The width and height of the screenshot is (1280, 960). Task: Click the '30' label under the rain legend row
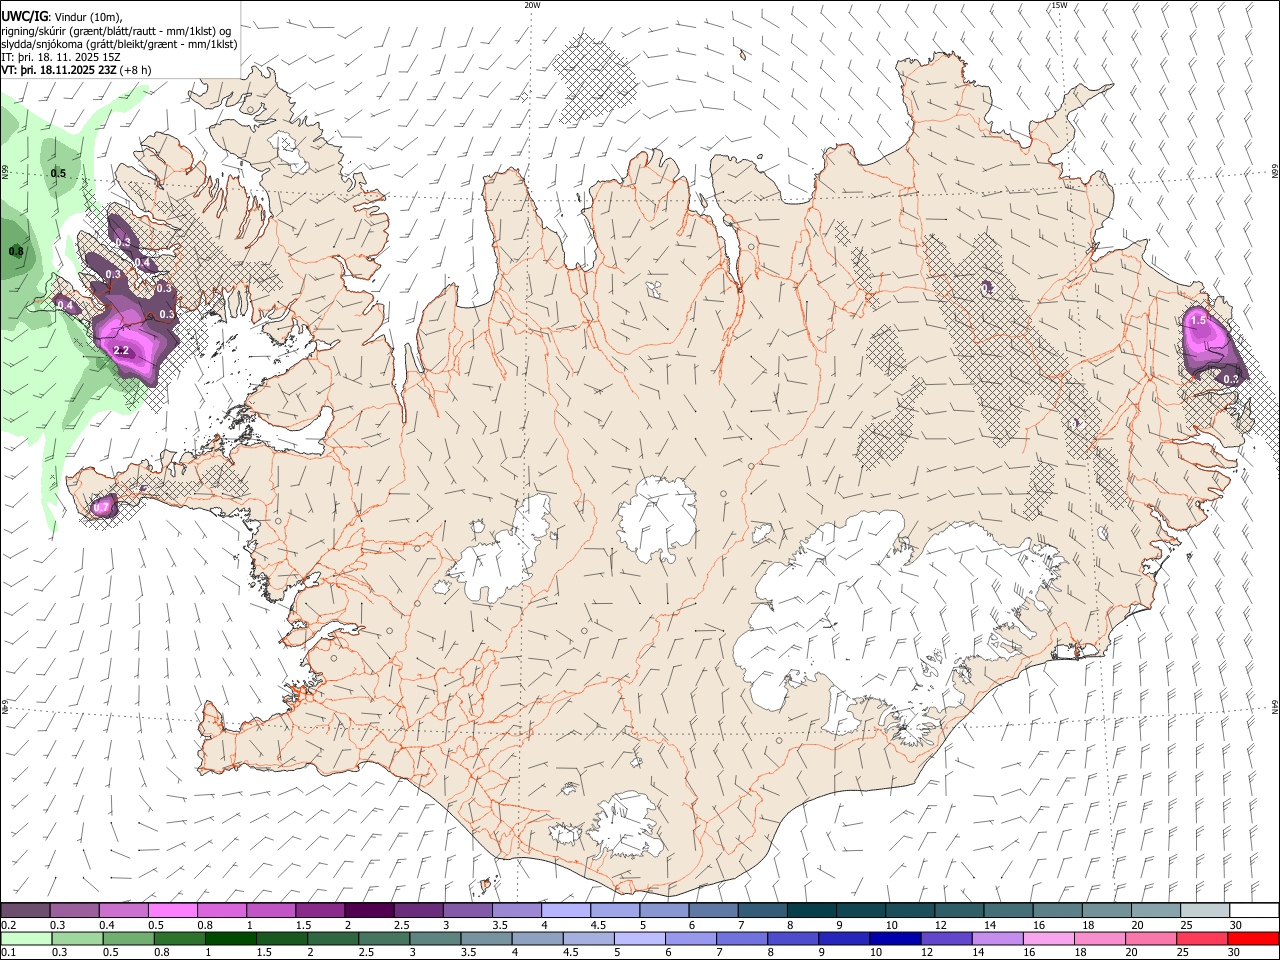[1233, 953]
